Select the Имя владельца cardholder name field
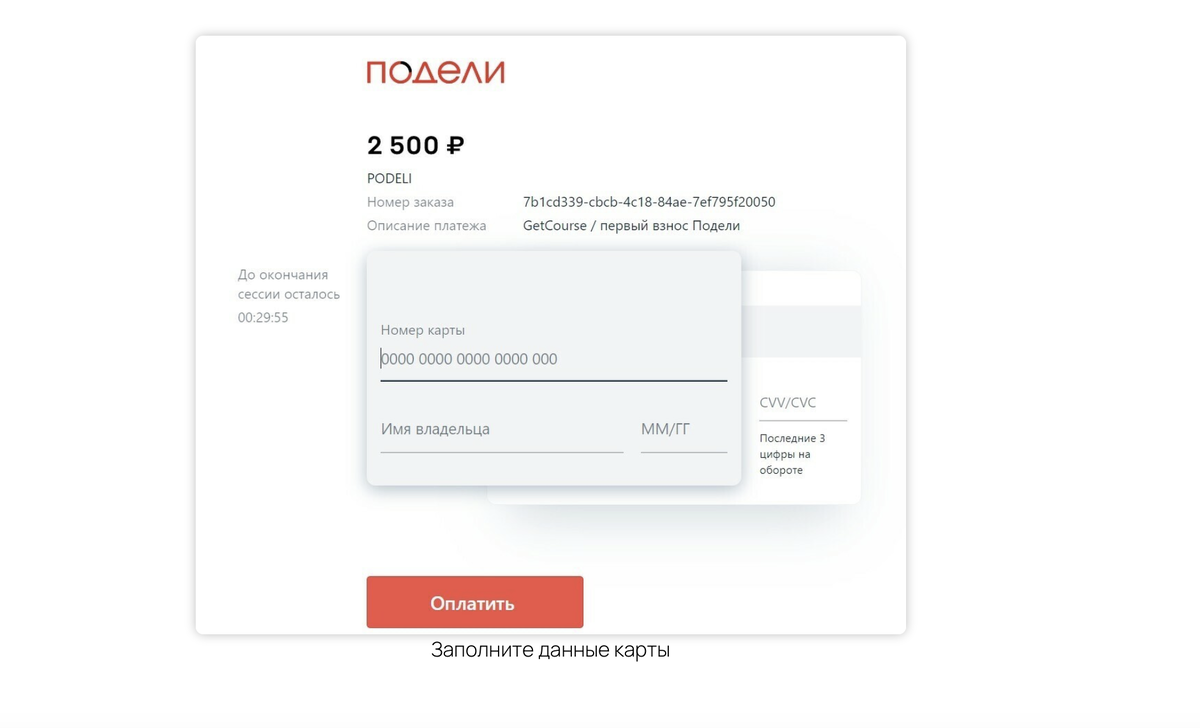This screenshot has width=1200, height=728. (x=501, y=430)
